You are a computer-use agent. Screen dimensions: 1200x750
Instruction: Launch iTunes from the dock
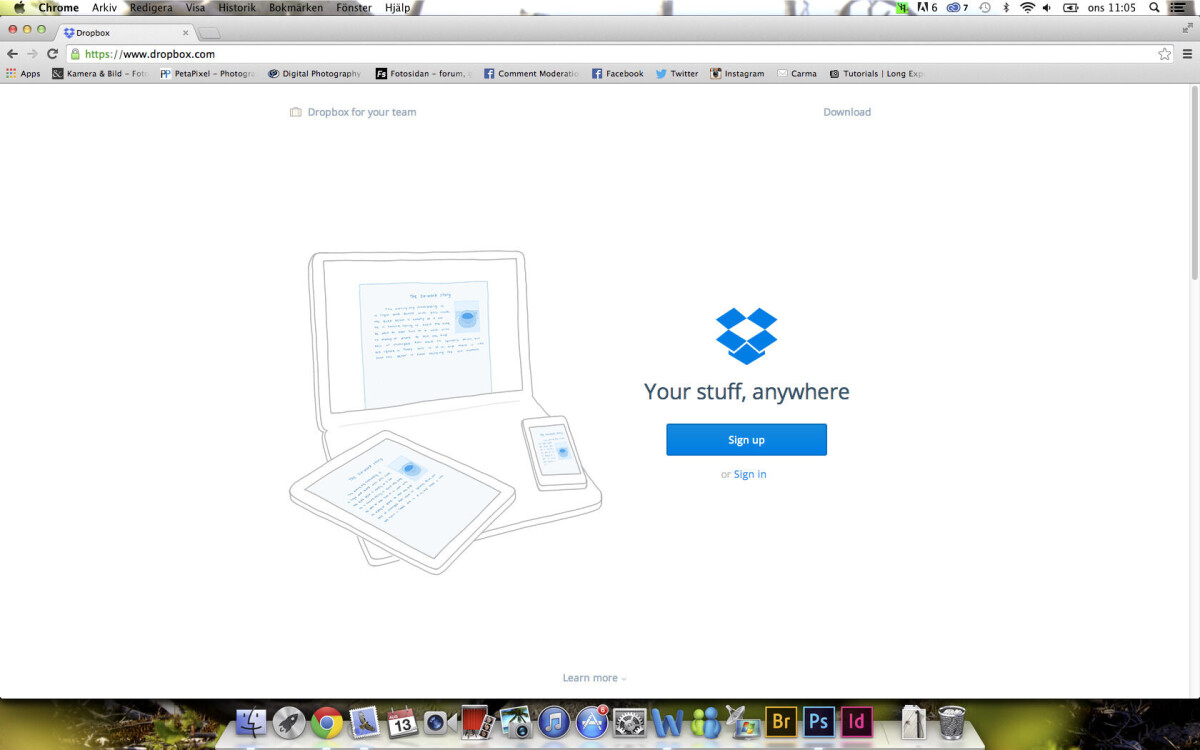554,722
